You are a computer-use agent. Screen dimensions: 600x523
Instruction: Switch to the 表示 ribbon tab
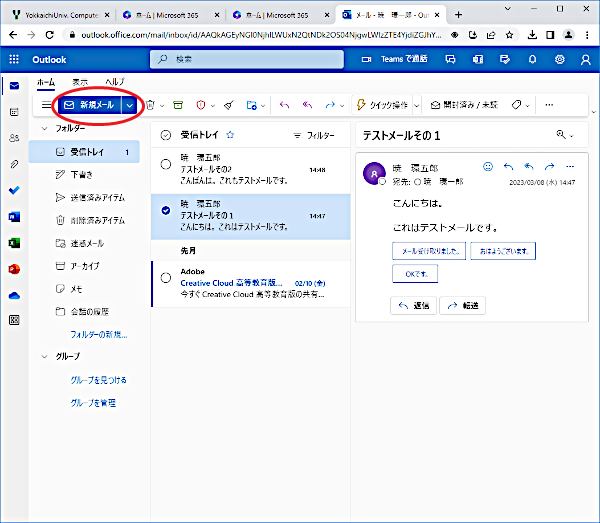[x=80, y=81]
